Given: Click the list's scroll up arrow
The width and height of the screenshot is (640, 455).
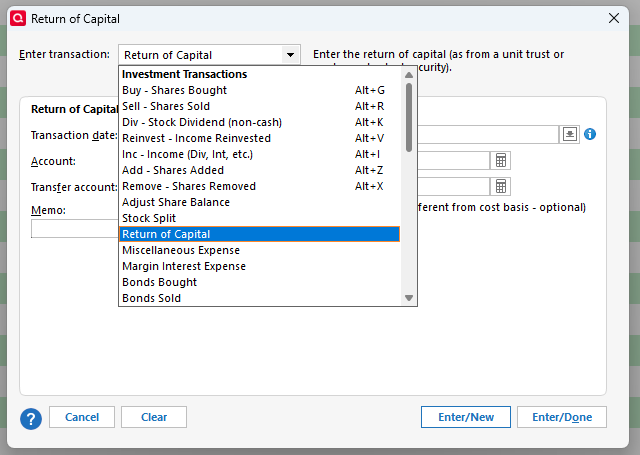Looking at the screenshot, I should pyautogui.click(x=409, y=74).
